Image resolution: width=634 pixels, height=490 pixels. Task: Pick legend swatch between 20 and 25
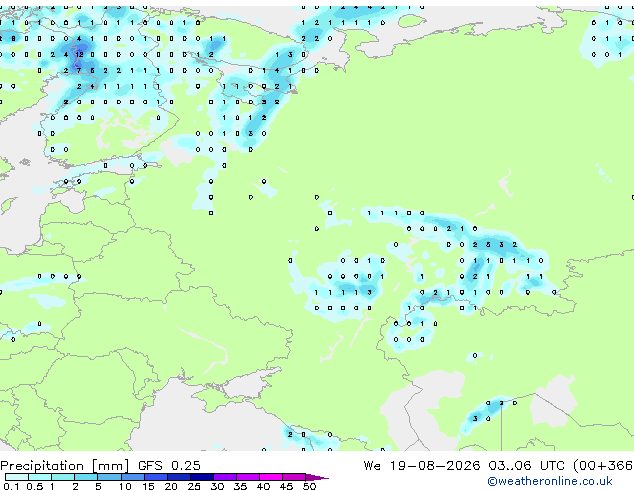pyautogui.click(x=178, y=477)
